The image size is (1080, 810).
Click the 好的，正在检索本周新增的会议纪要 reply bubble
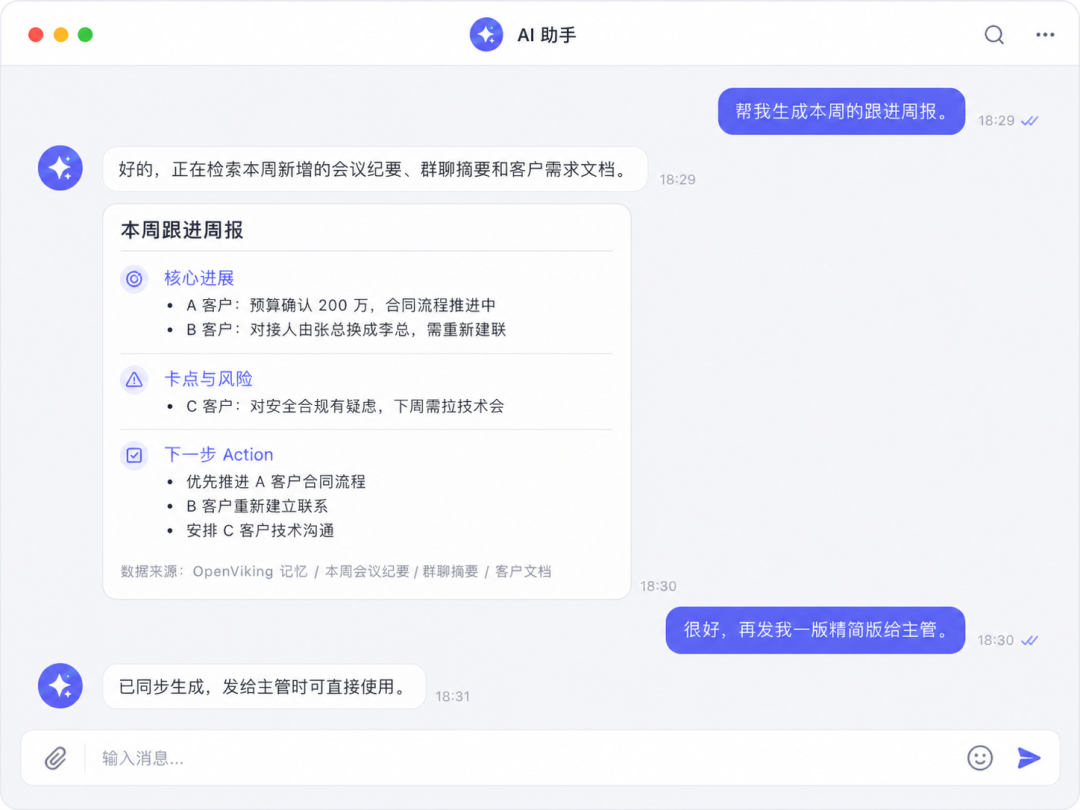(375, 169)
